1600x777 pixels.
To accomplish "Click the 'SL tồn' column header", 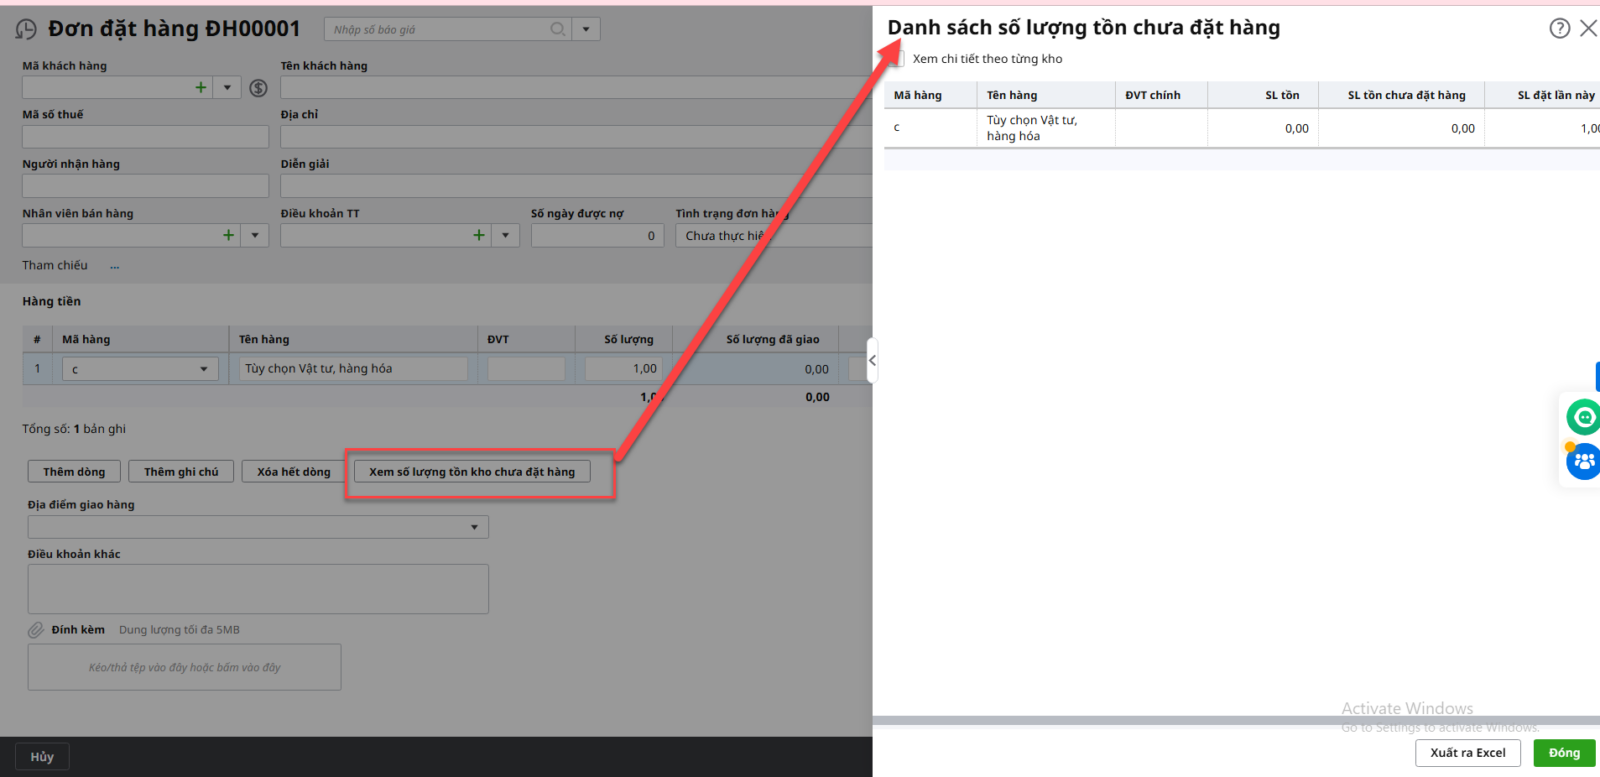I will coord(1281,95).
